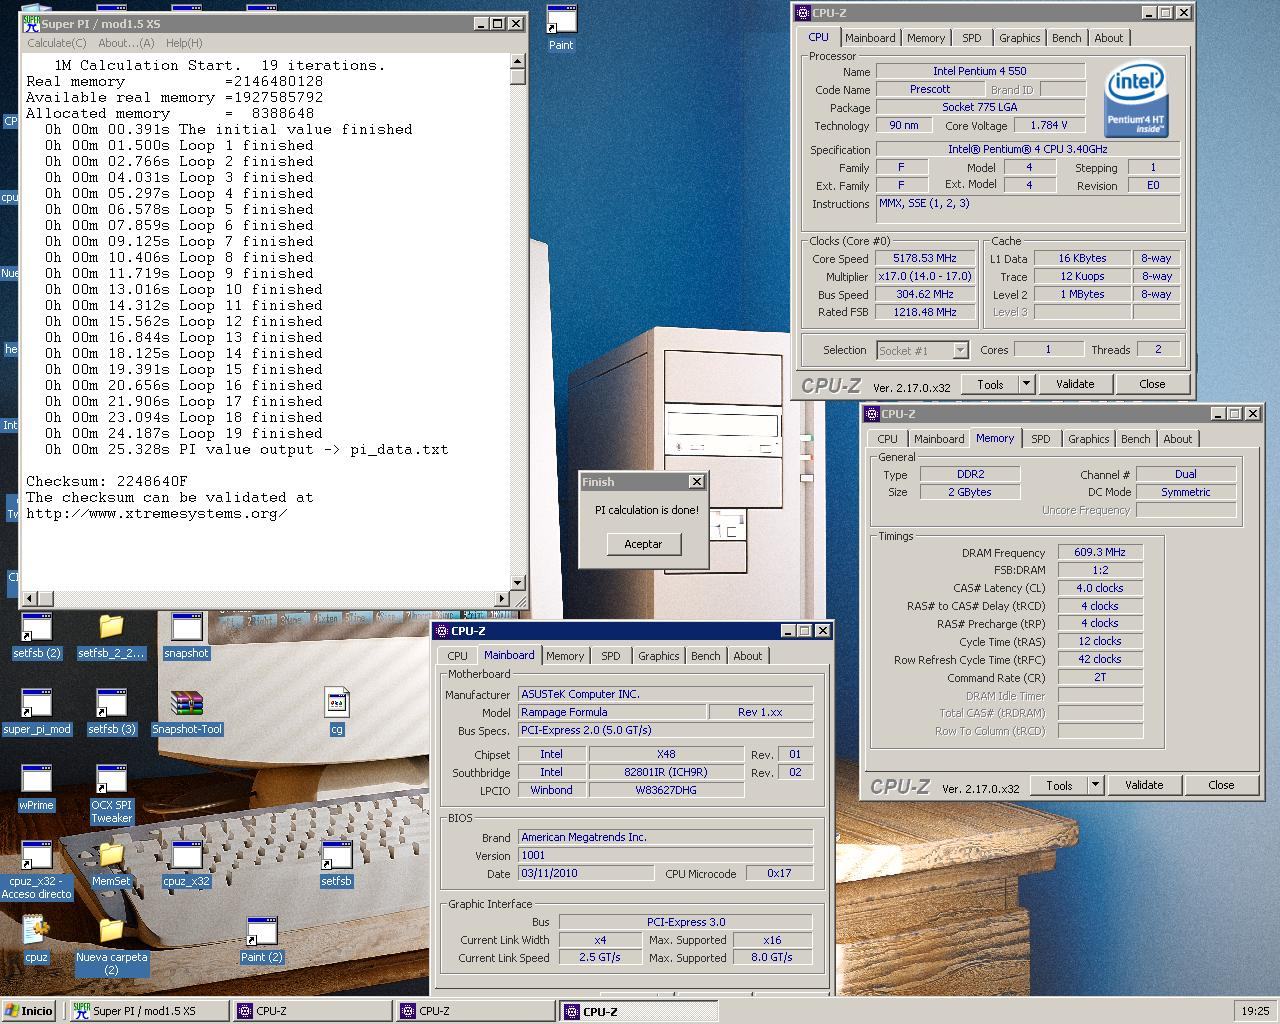Open the setfsb icon near the keyboard
The height and width of the screenshot is (1024, 1280).
tap(337, 863)
